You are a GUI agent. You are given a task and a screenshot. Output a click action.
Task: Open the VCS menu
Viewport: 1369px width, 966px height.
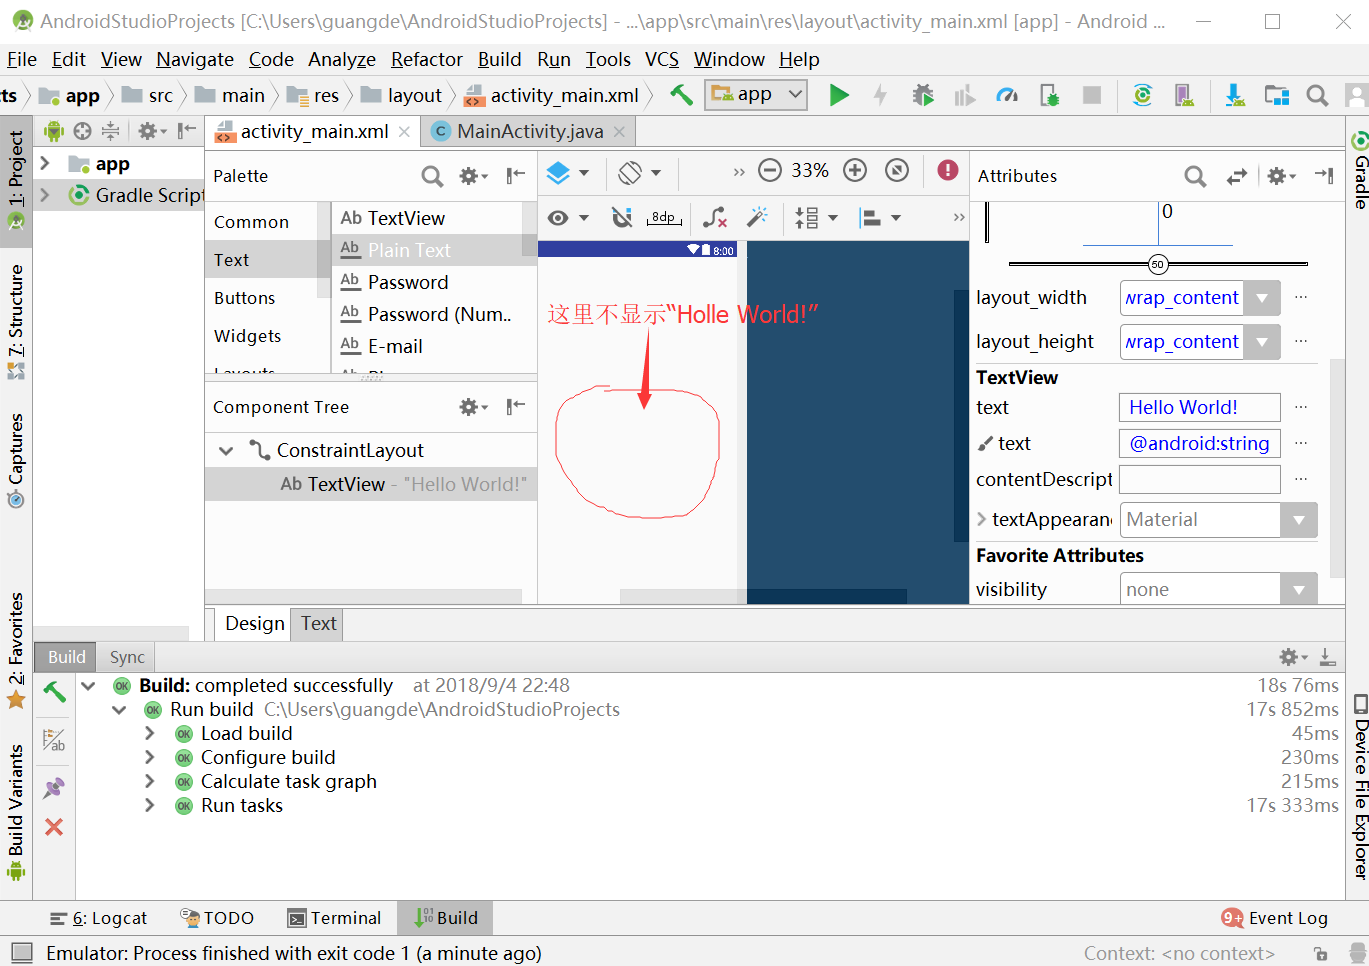[662, 60]
